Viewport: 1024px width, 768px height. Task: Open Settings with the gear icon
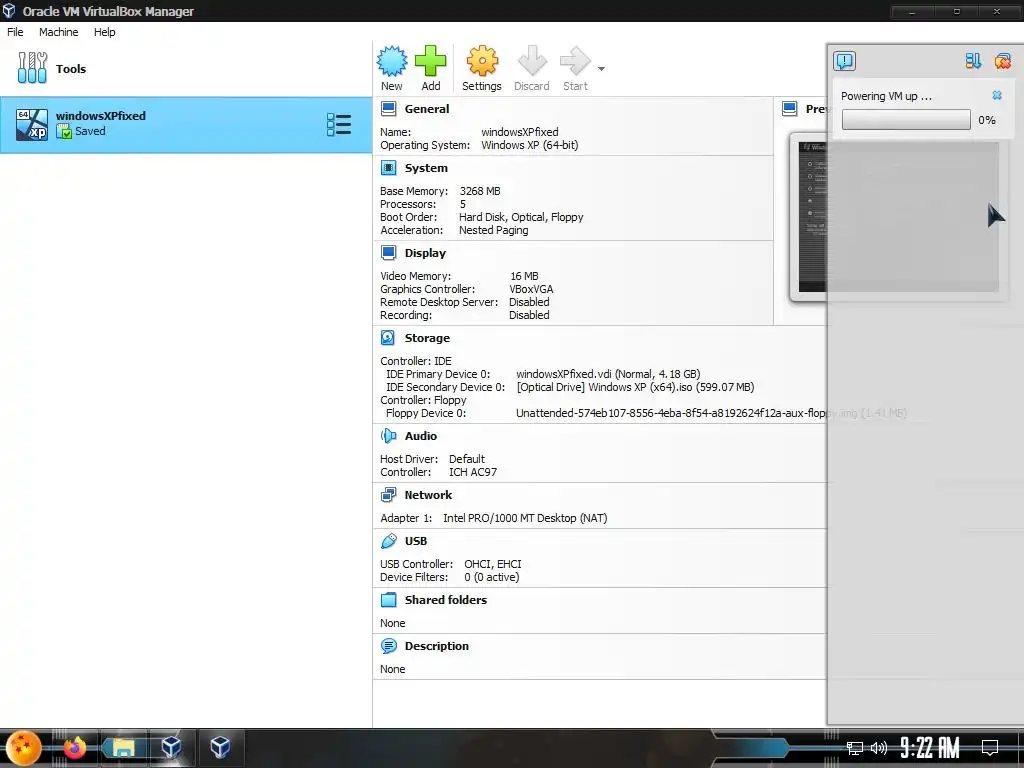[482, 61]
